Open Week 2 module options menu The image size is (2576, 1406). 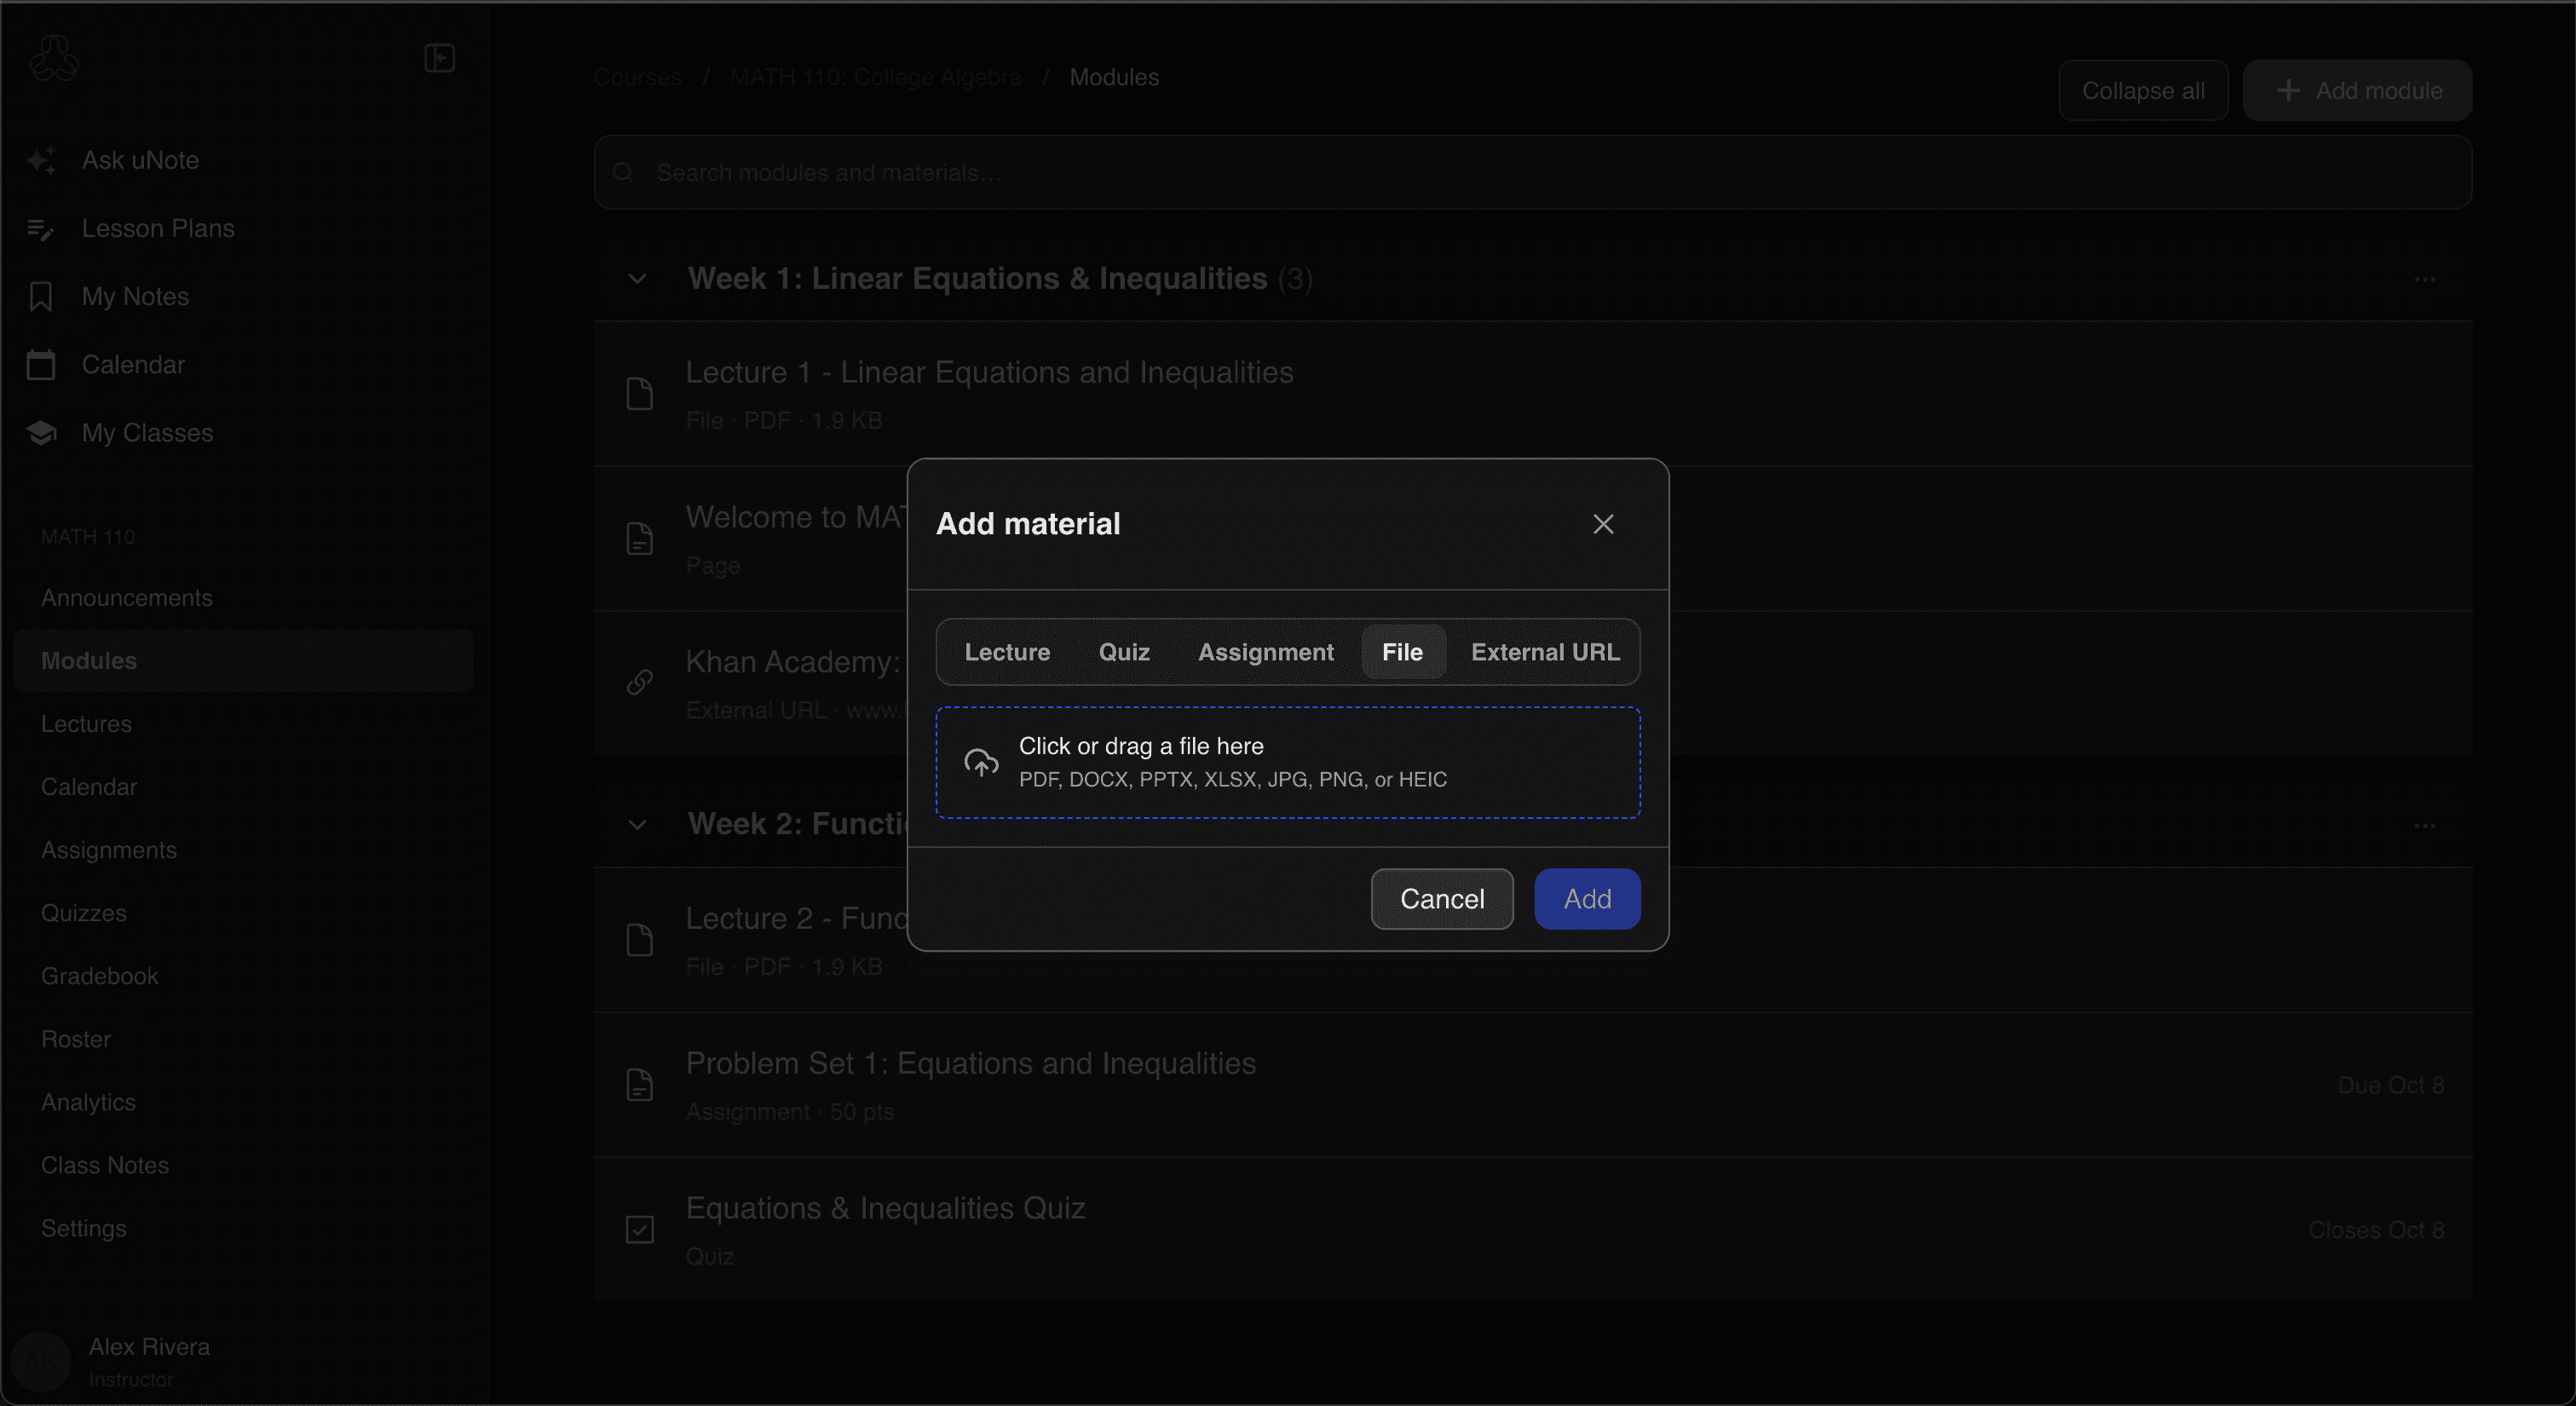click(2425, 825)
